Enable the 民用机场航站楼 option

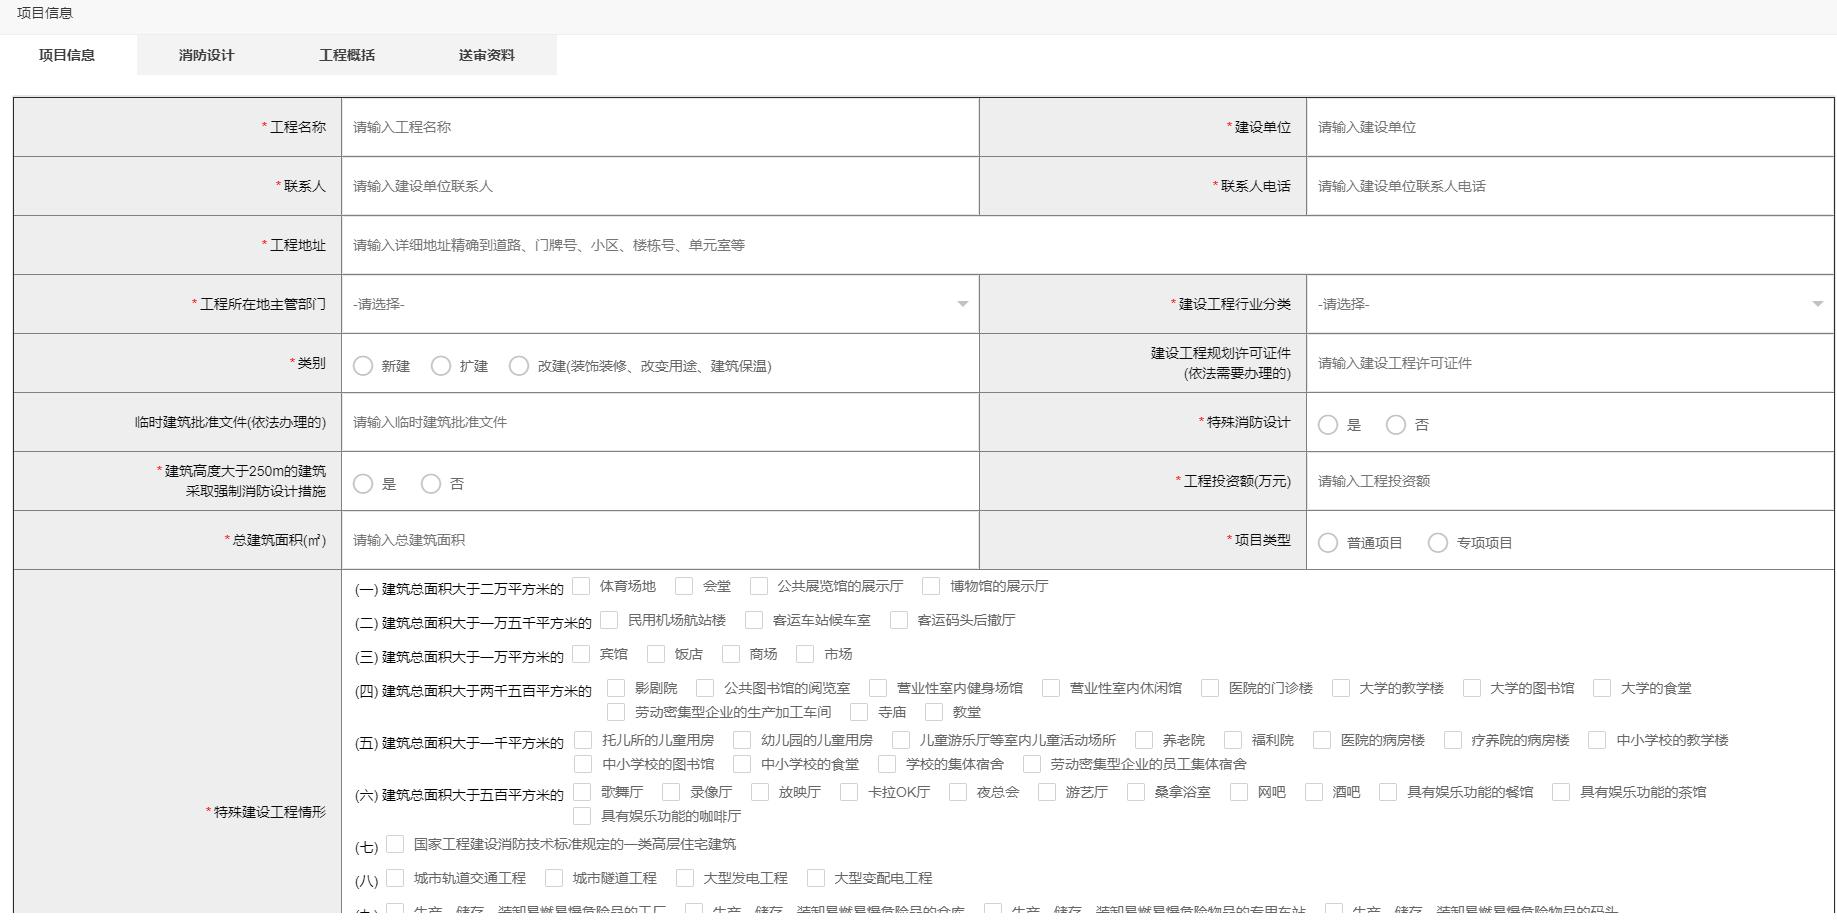[611, 620]
